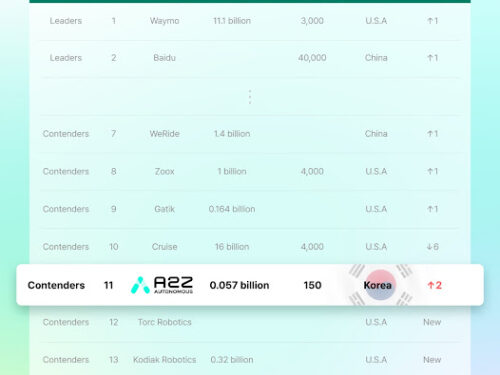Click 'China' in the WeRide row
This screenshot has height=375, width=500.
click(376, 134)
